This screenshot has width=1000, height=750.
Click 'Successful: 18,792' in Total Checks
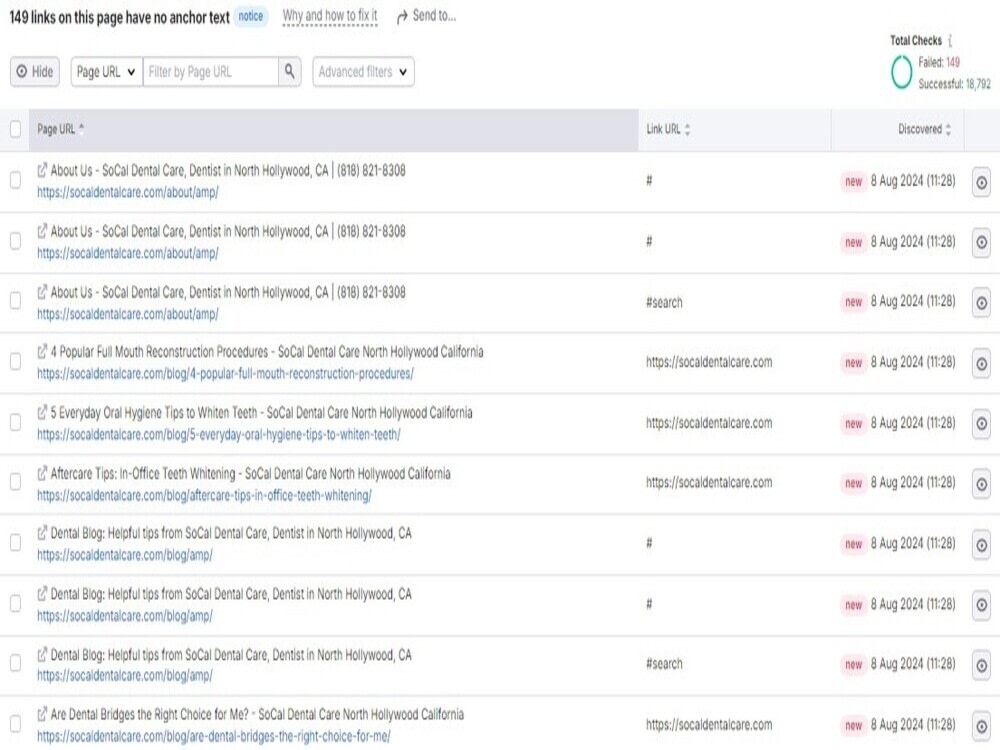click(x=955, y=84)
